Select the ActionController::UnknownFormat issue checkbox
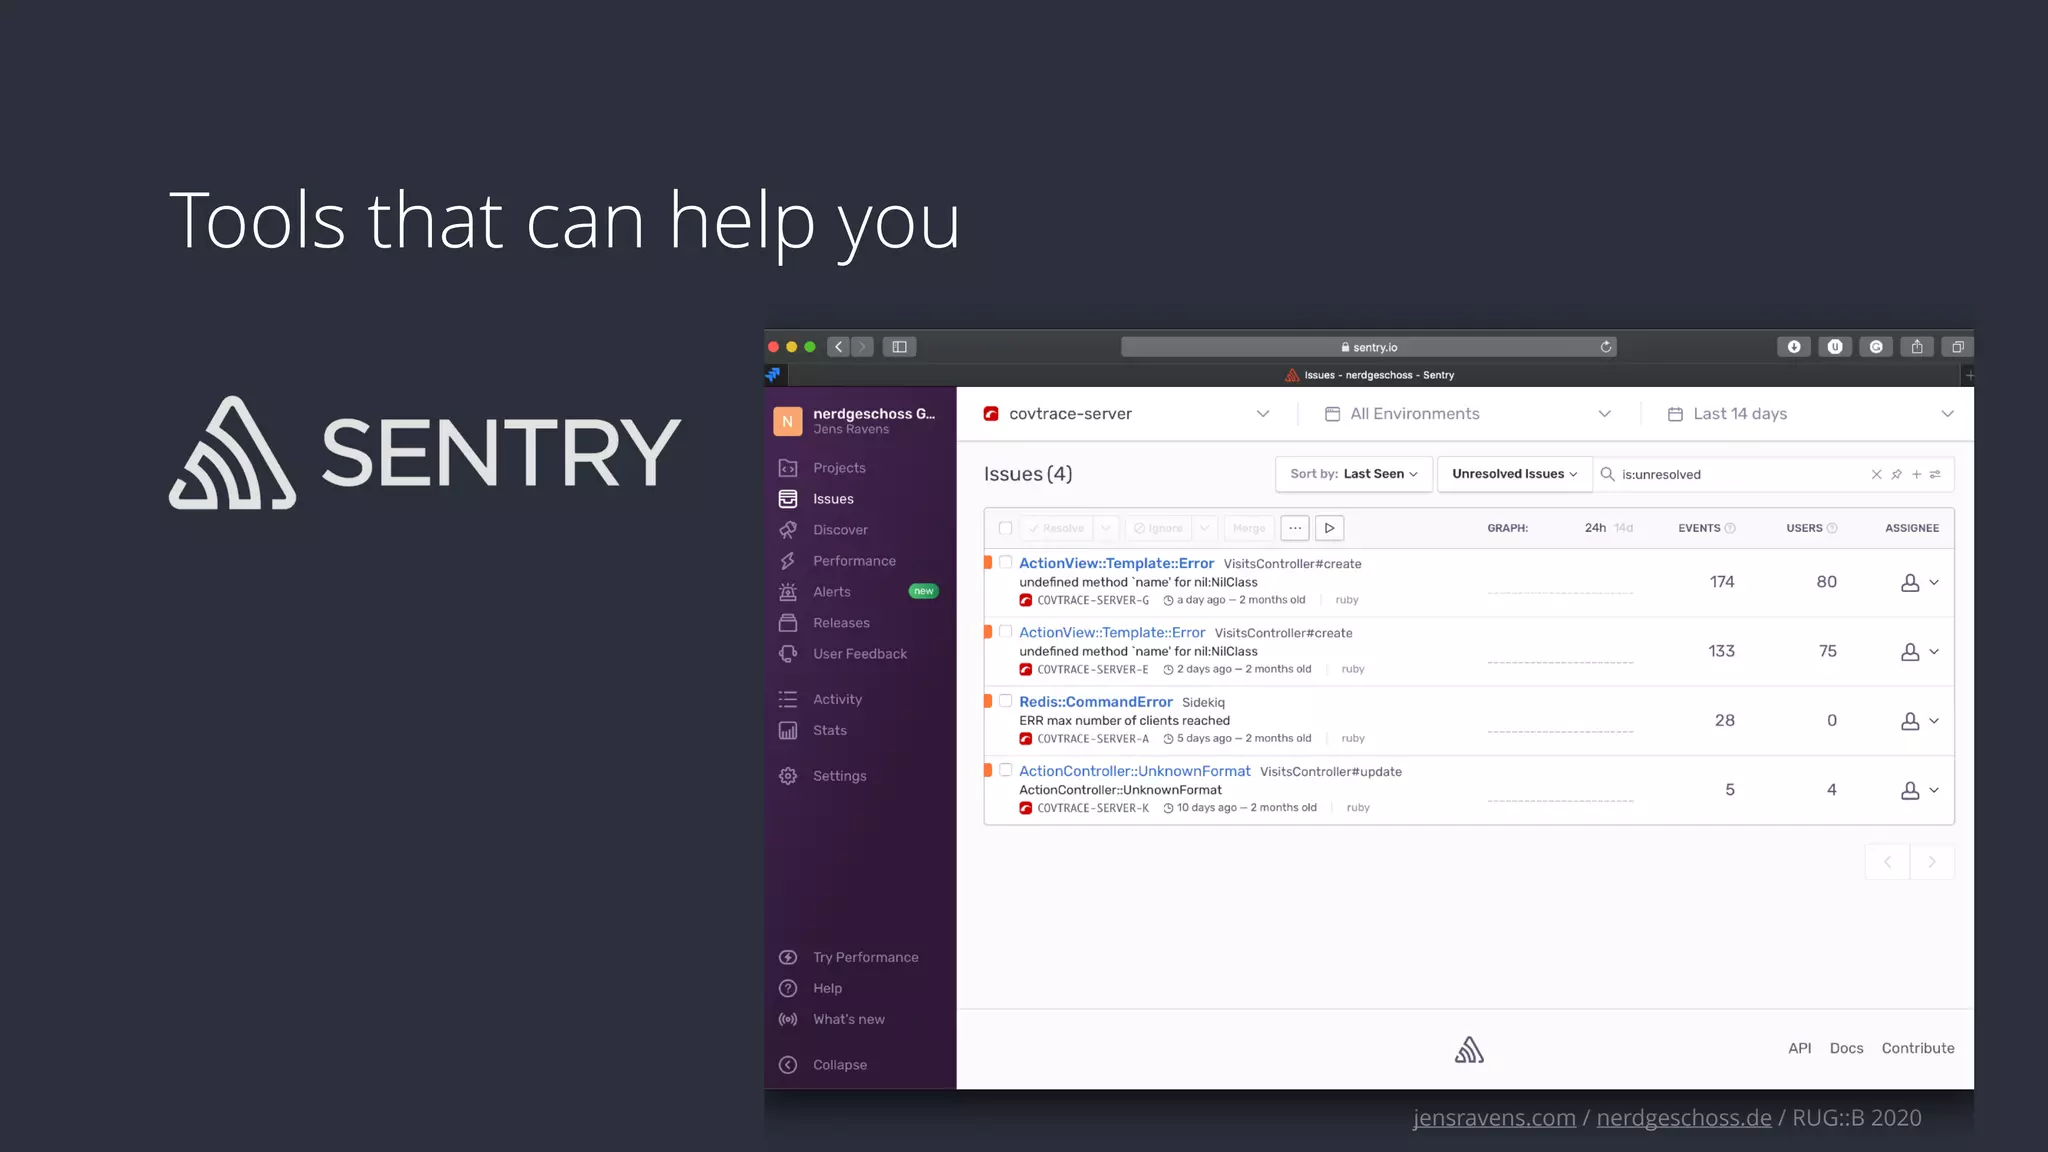The height and width of the screenshot is (1152, 2048). [x=1006, y=770]
